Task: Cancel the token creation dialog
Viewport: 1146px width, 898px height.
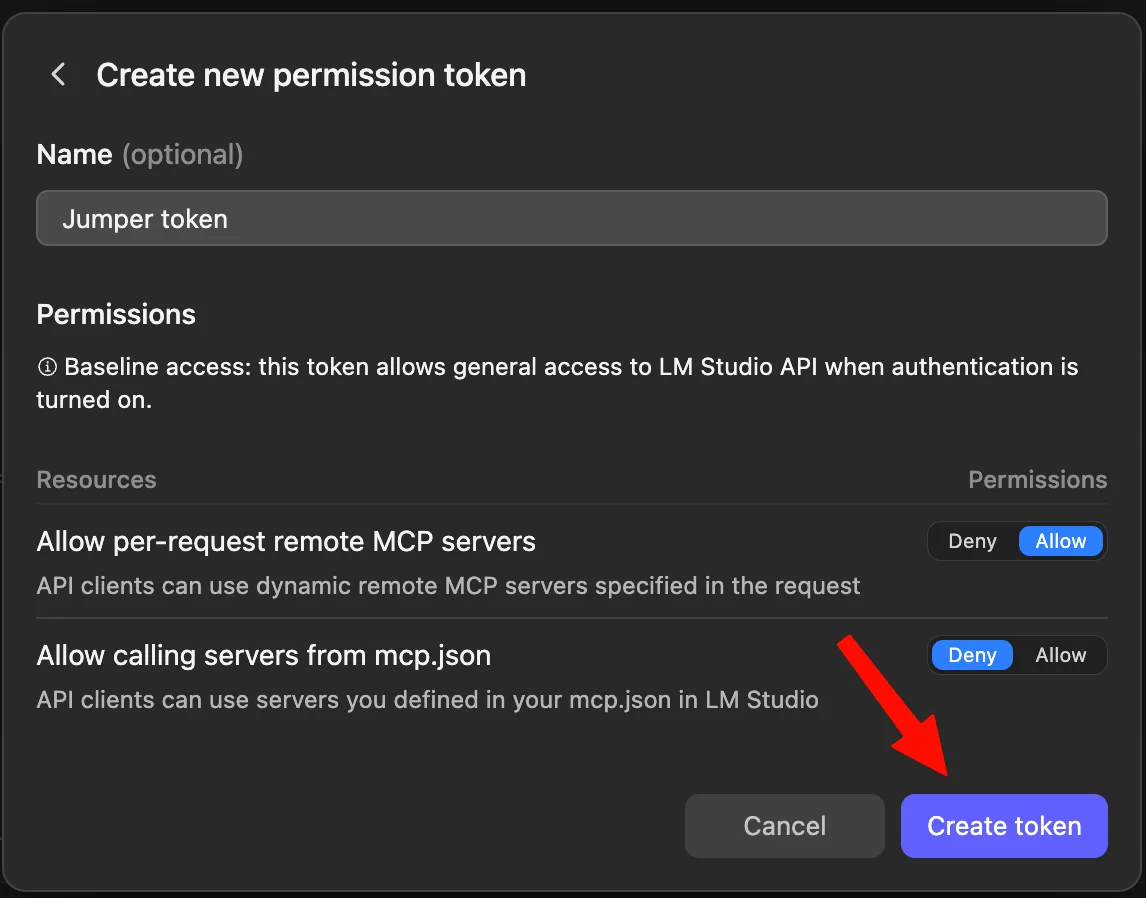Action: point(784,826)
